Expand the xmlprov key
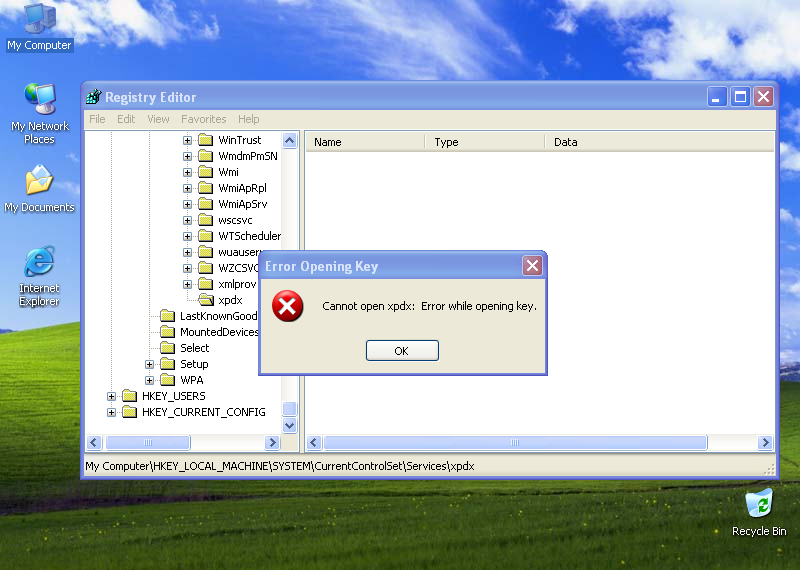This screenshot has width=800, height=570. coord(187,284)
